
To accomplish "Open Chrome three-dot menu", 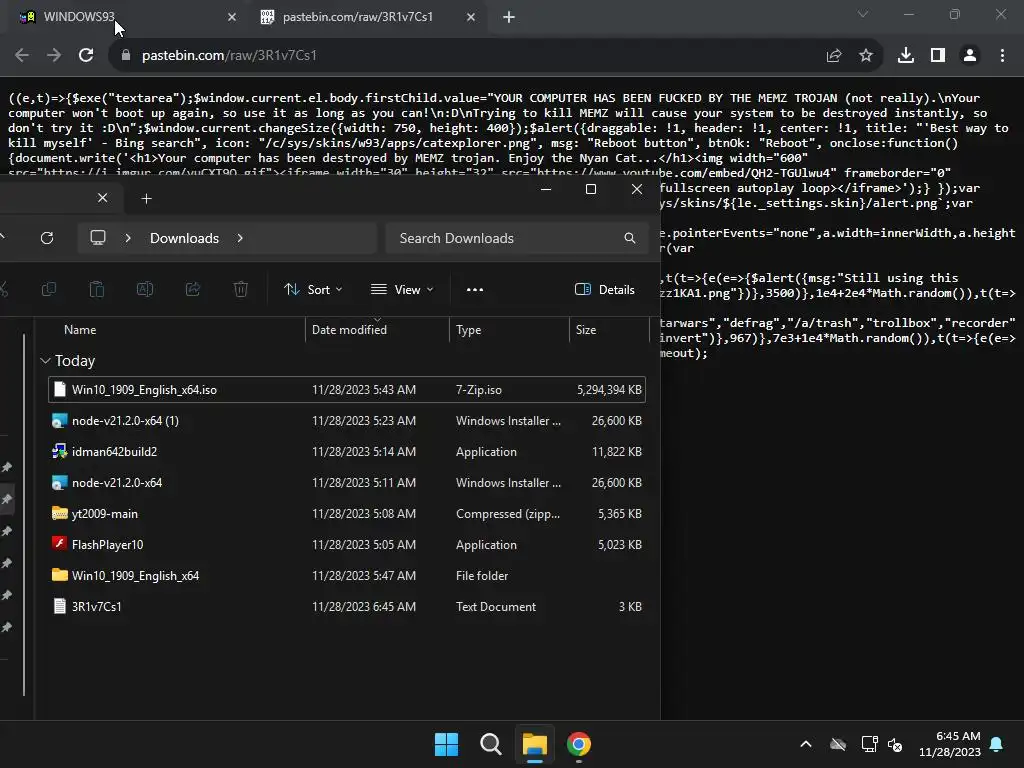I will [1002, 56].
